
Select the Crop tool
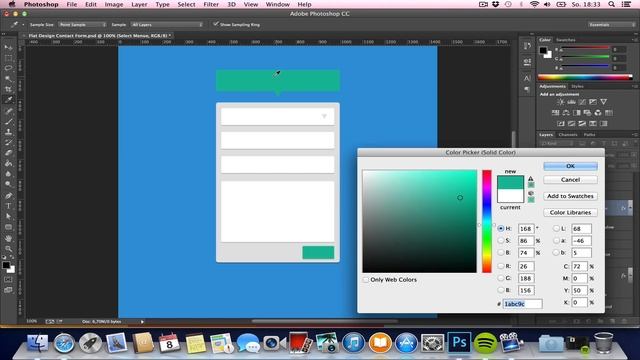8,89
